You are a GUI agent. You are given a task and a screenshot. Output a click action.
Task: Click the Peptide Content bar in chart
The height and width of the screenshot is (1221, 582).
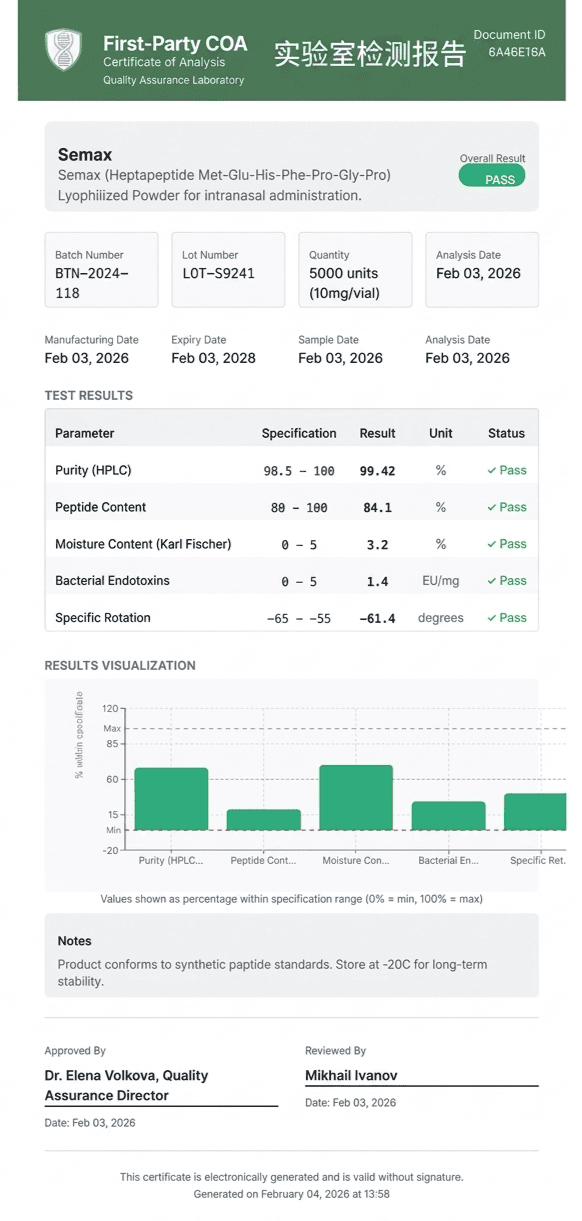pos(264,820)
